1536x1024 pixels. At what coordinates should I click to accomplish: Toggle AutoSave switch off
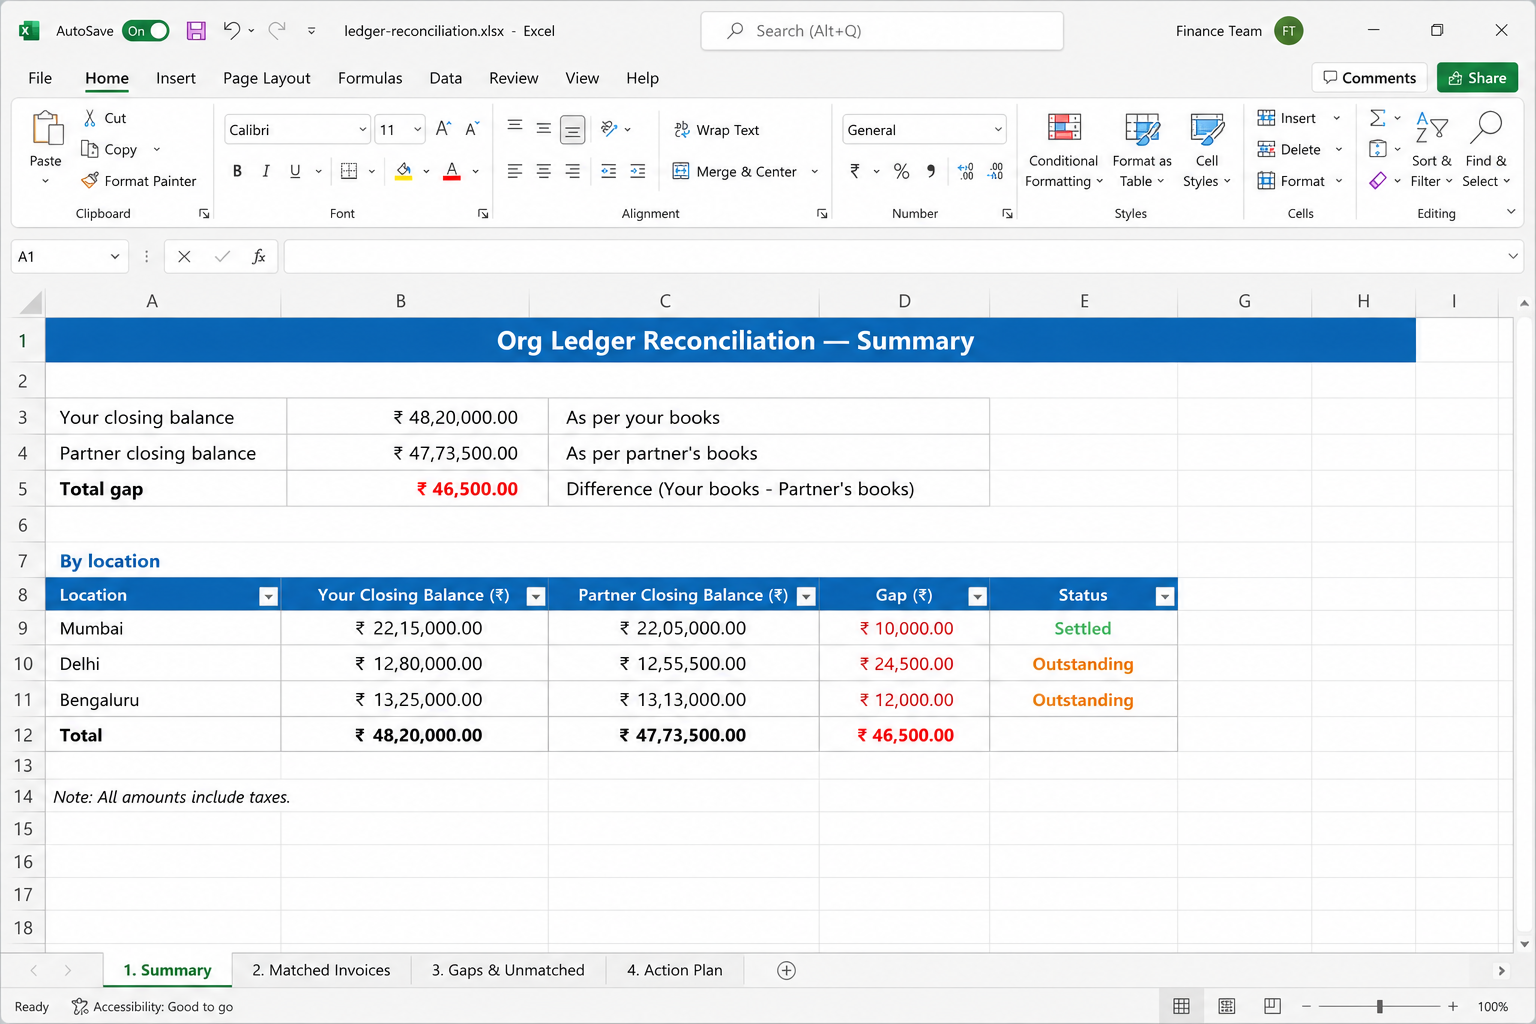coord(146,31)
